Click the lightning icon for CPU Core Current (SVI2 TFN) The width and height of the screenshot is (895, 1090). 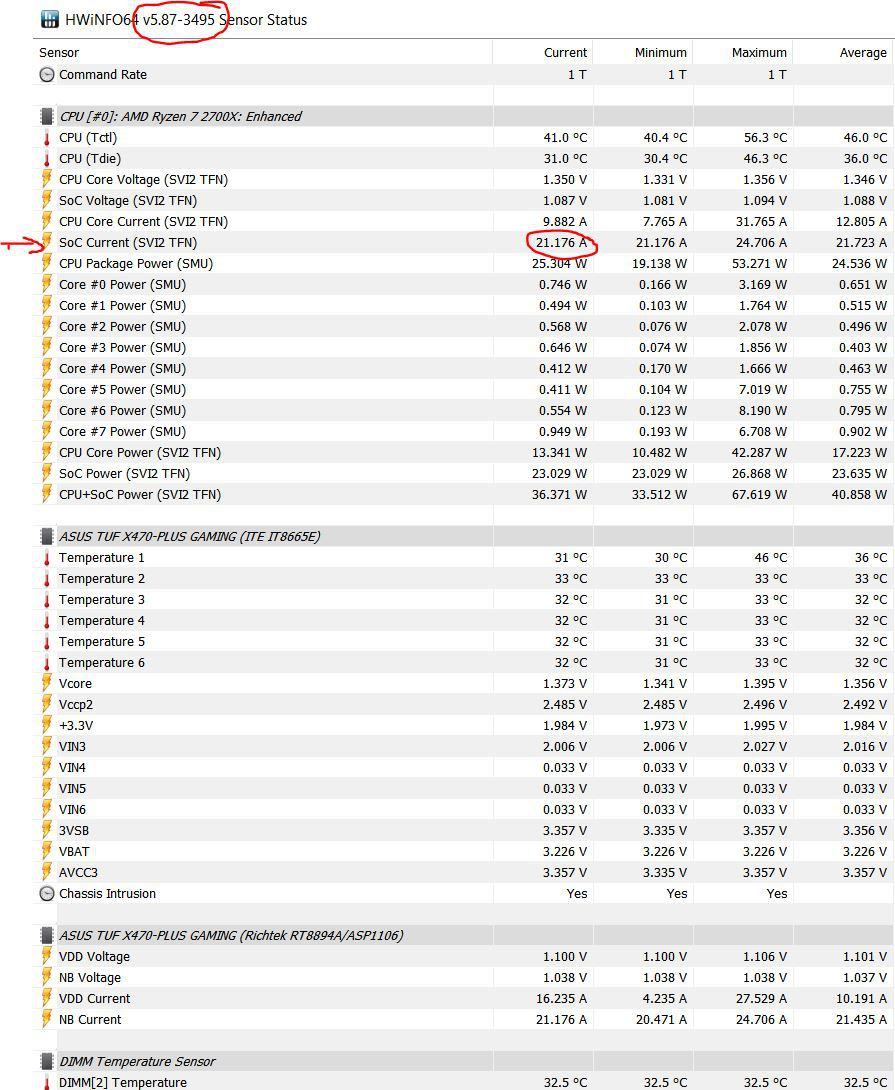[x=47, y=221]
